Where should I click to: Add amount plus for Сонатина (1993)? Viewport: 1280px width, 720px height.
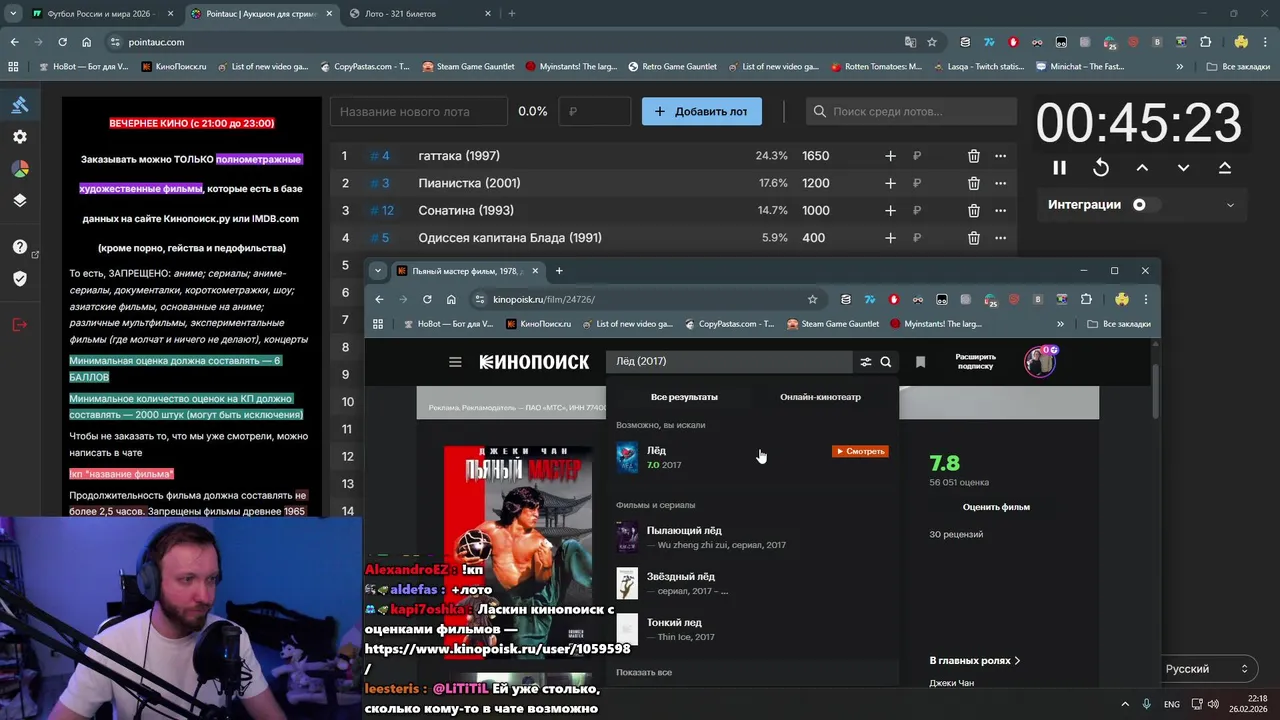pyautogui.click(x=890, y=211)
